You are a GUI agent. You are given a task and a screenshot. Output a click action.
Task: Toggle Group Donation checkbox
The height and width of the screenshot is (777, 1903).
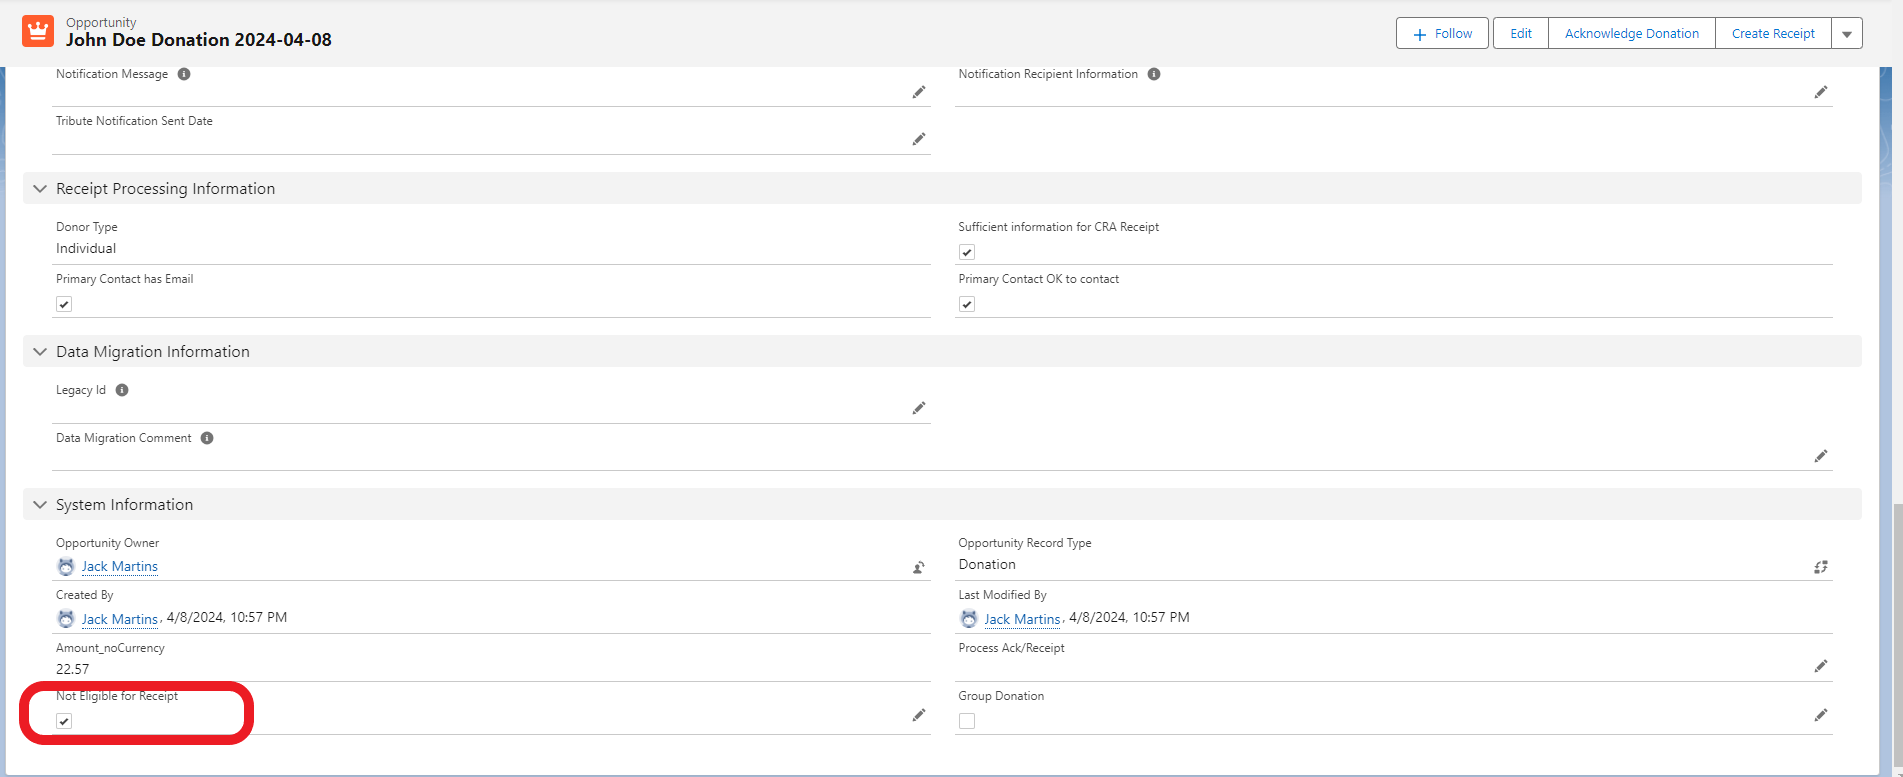pos(967,721)
